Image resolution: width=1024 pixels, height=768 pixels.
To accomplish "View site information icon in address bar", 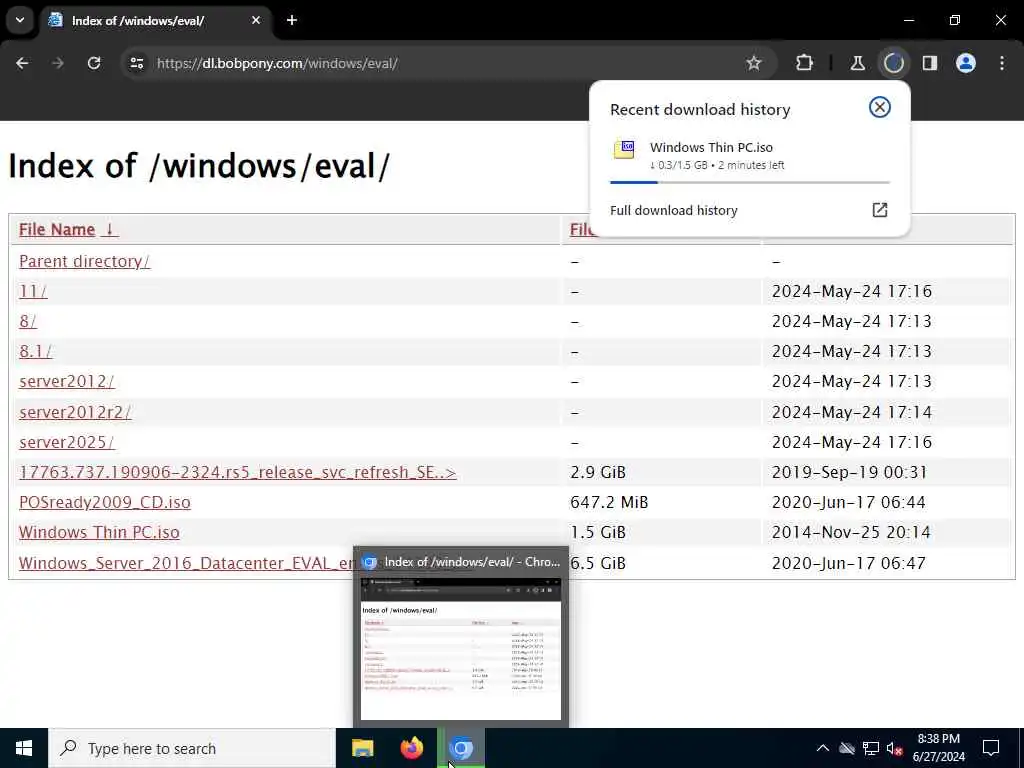I will 136,63.
